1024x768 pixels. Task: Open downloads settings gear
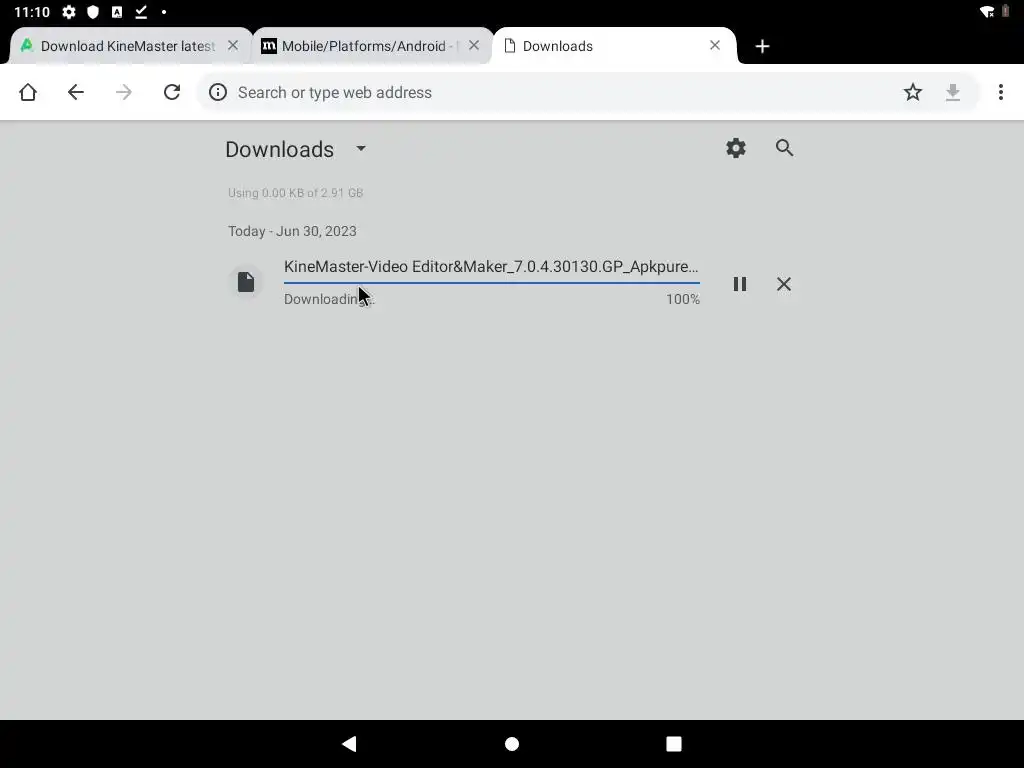[736, 148]
